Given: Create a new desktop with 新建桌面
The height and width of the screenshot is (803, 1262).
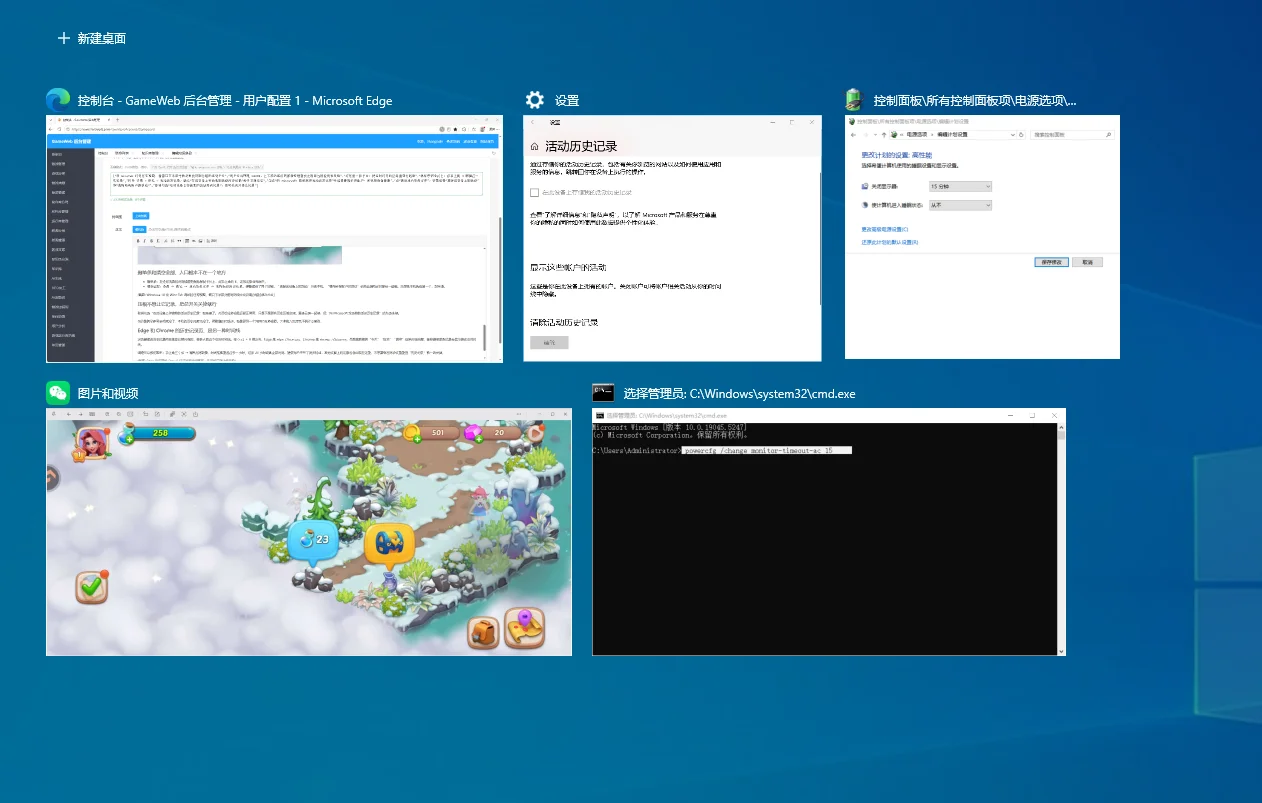Looking at the screenshot, I should pos(91,38).
